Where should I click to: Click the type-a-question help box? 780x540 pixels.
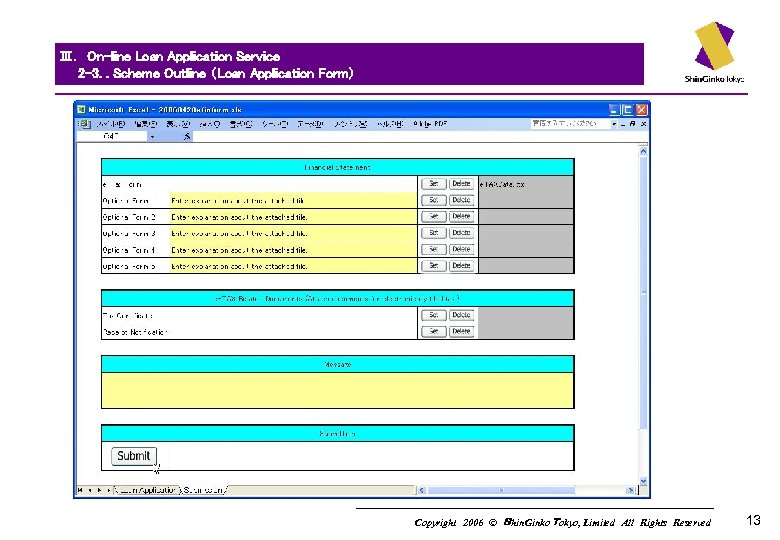point(571,124)
